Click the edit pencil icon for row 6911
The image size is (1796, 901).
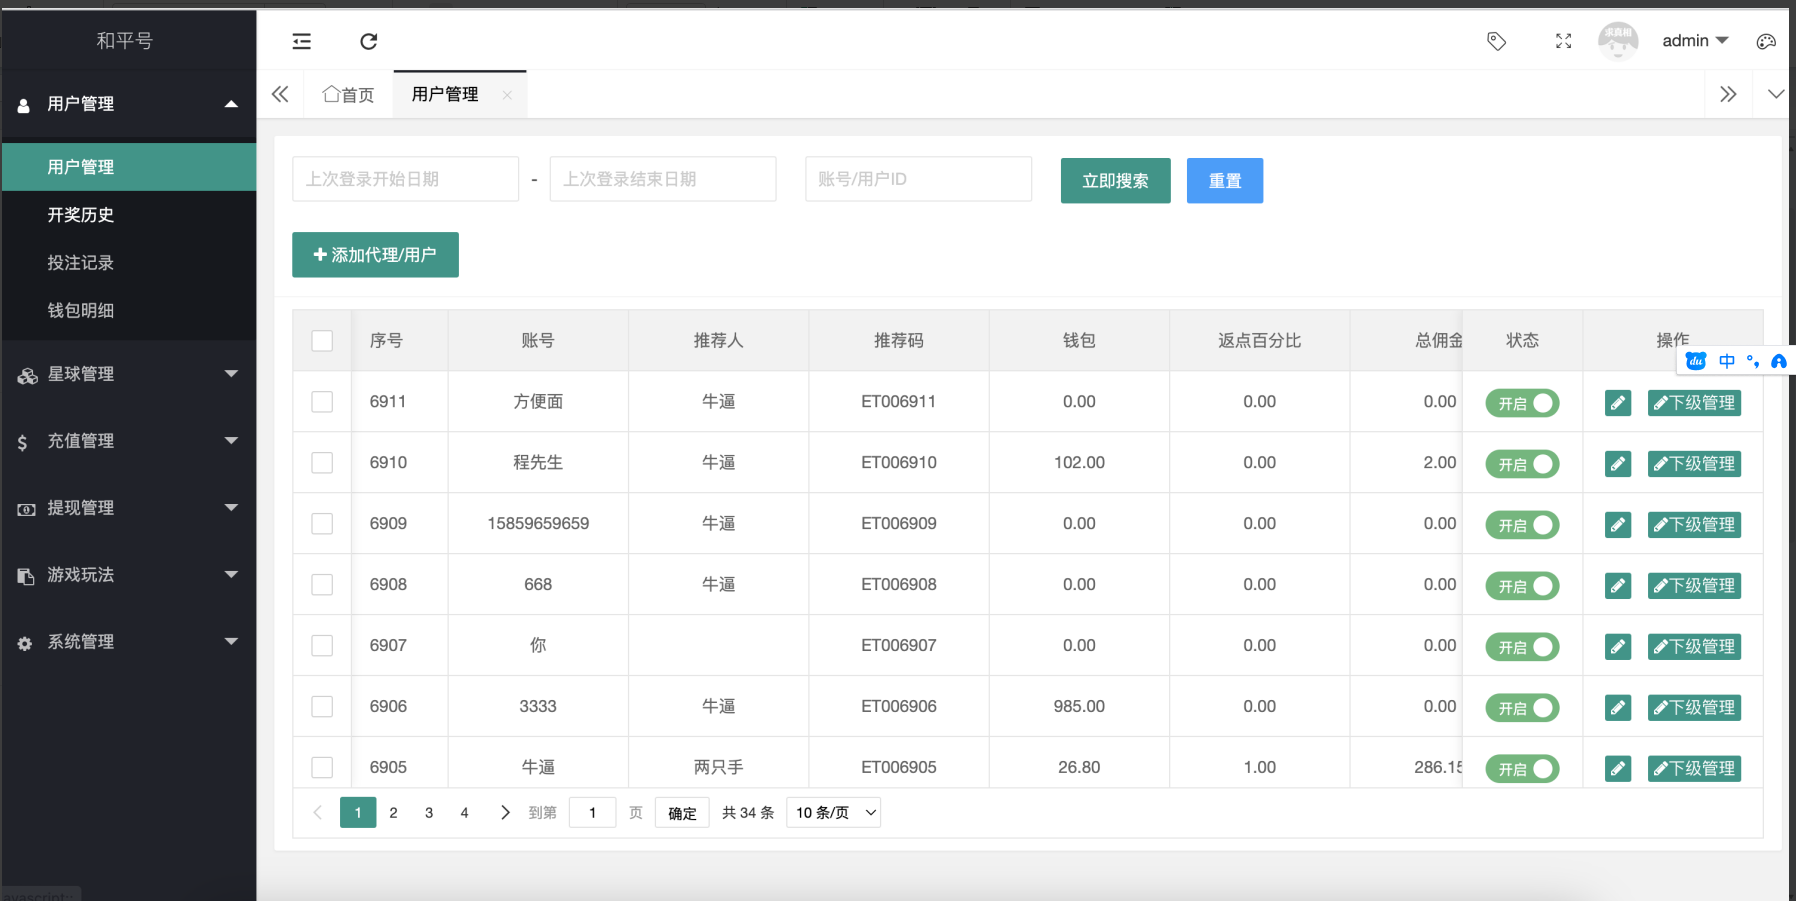coord(1618,403)
